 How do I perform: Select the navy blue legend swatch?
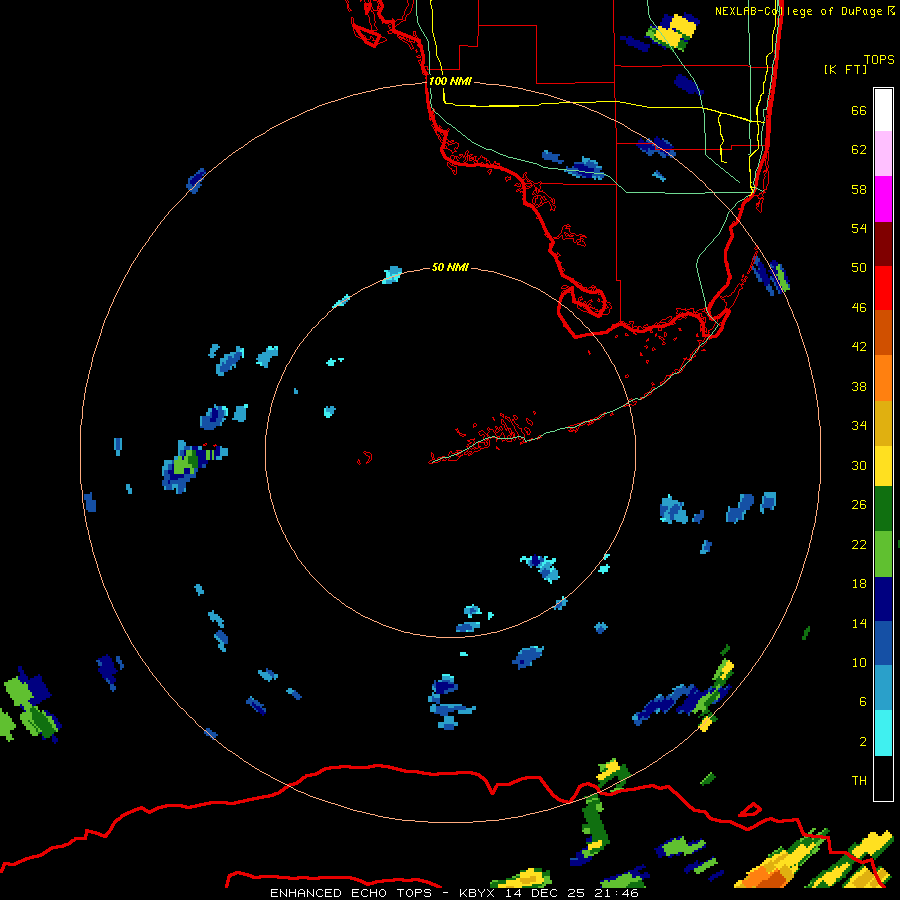click(x=883, y=599)
